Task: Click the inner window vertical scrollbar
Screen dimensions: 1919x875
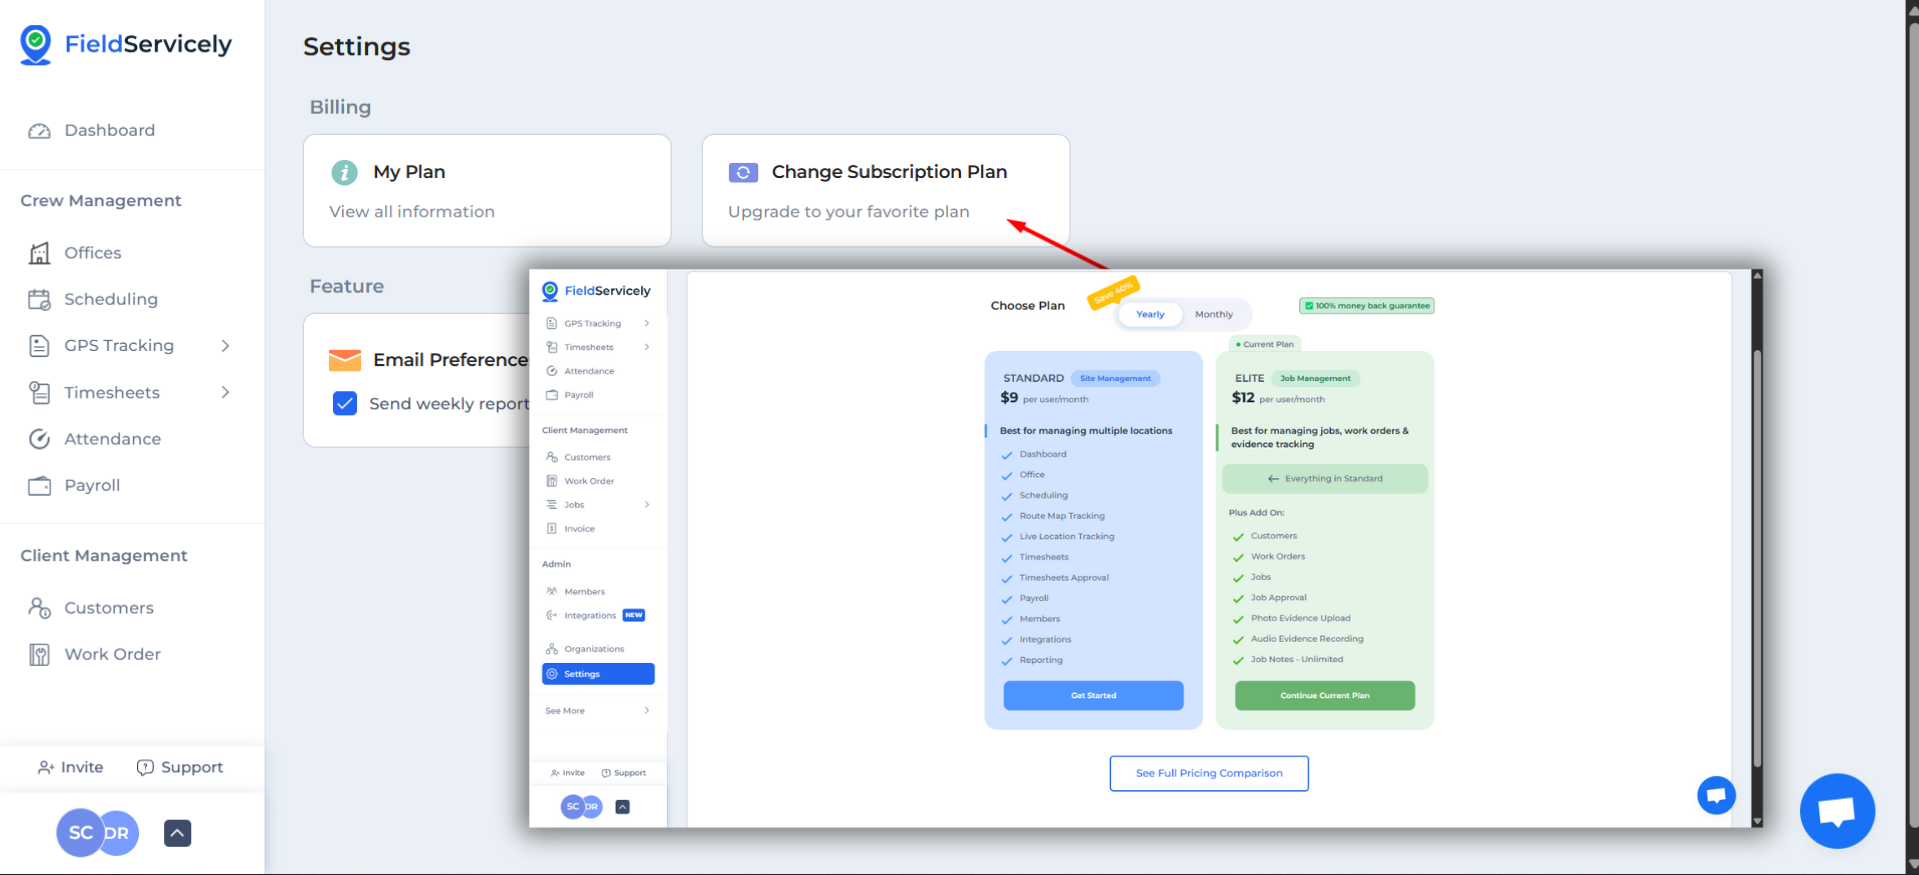Action: (1757, 560)
